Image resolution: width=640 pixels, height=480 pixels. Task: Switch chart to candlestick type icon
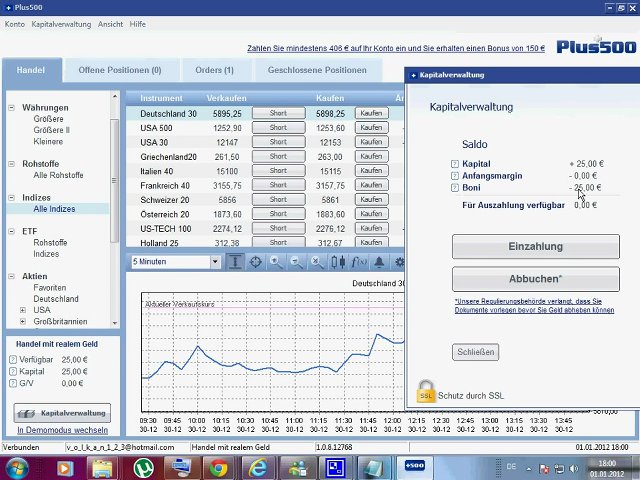338,262
